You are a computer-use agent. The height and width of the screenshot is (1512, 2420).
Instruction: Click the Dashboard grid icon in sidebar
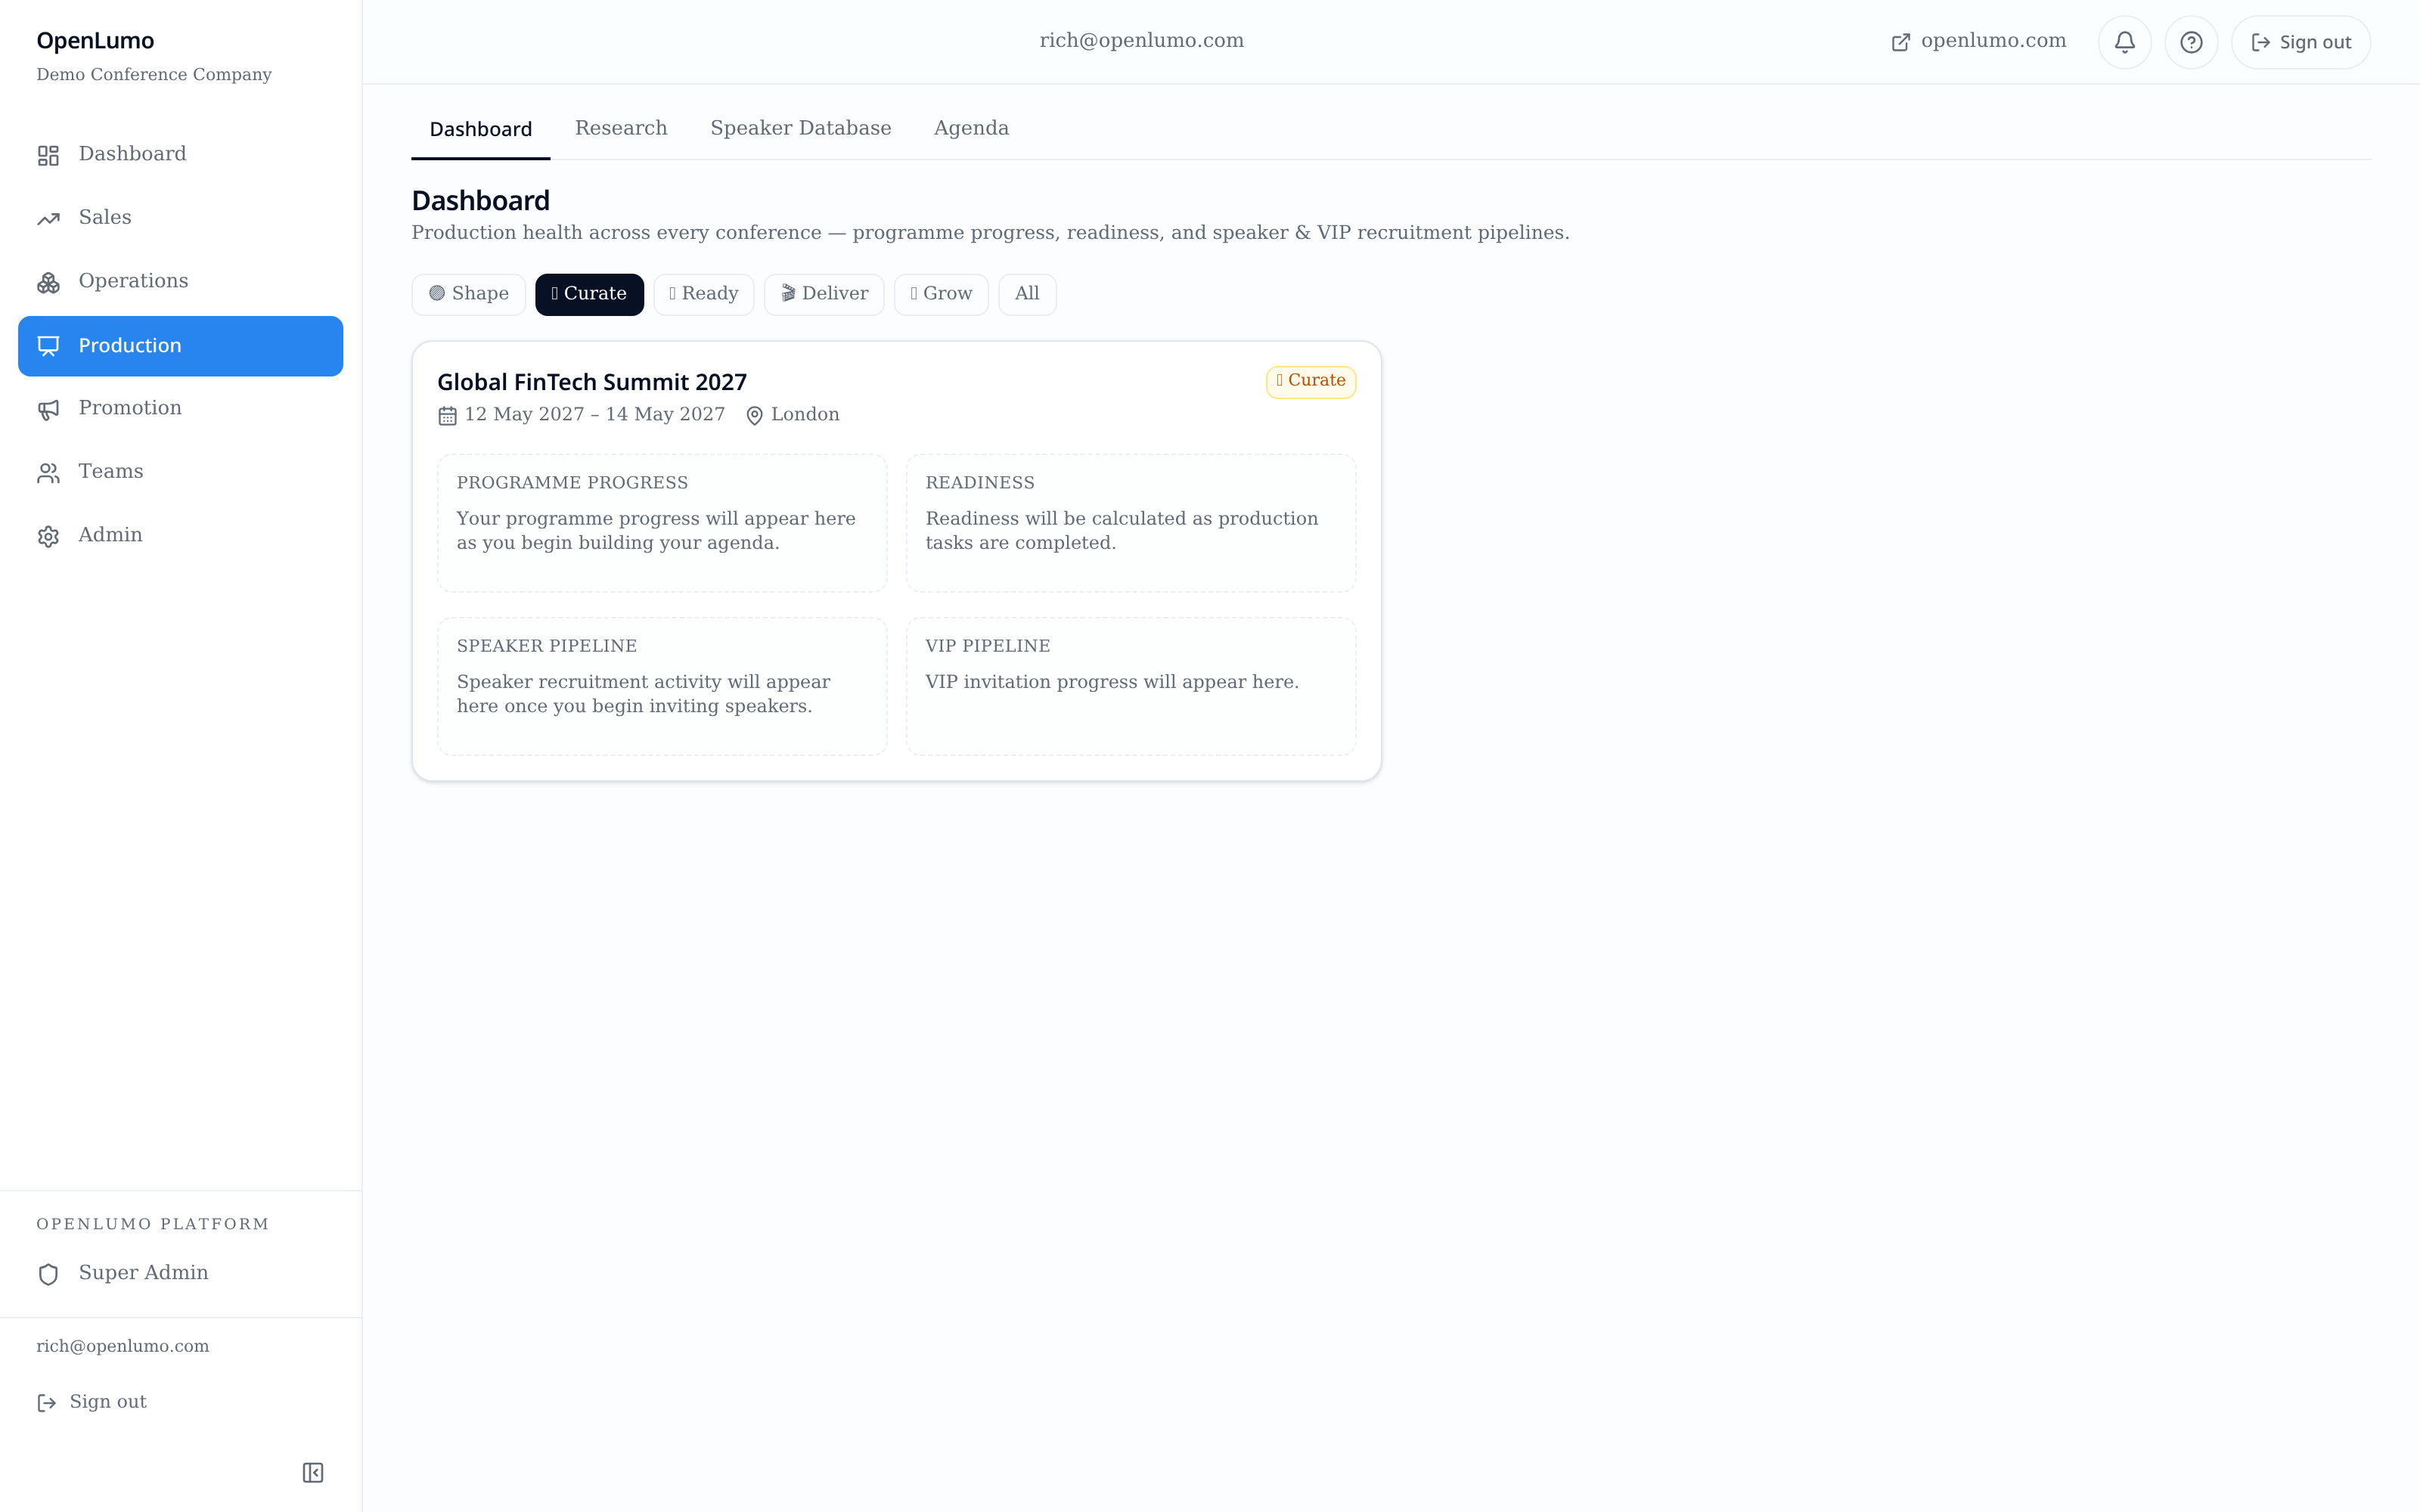pos(48,155)
